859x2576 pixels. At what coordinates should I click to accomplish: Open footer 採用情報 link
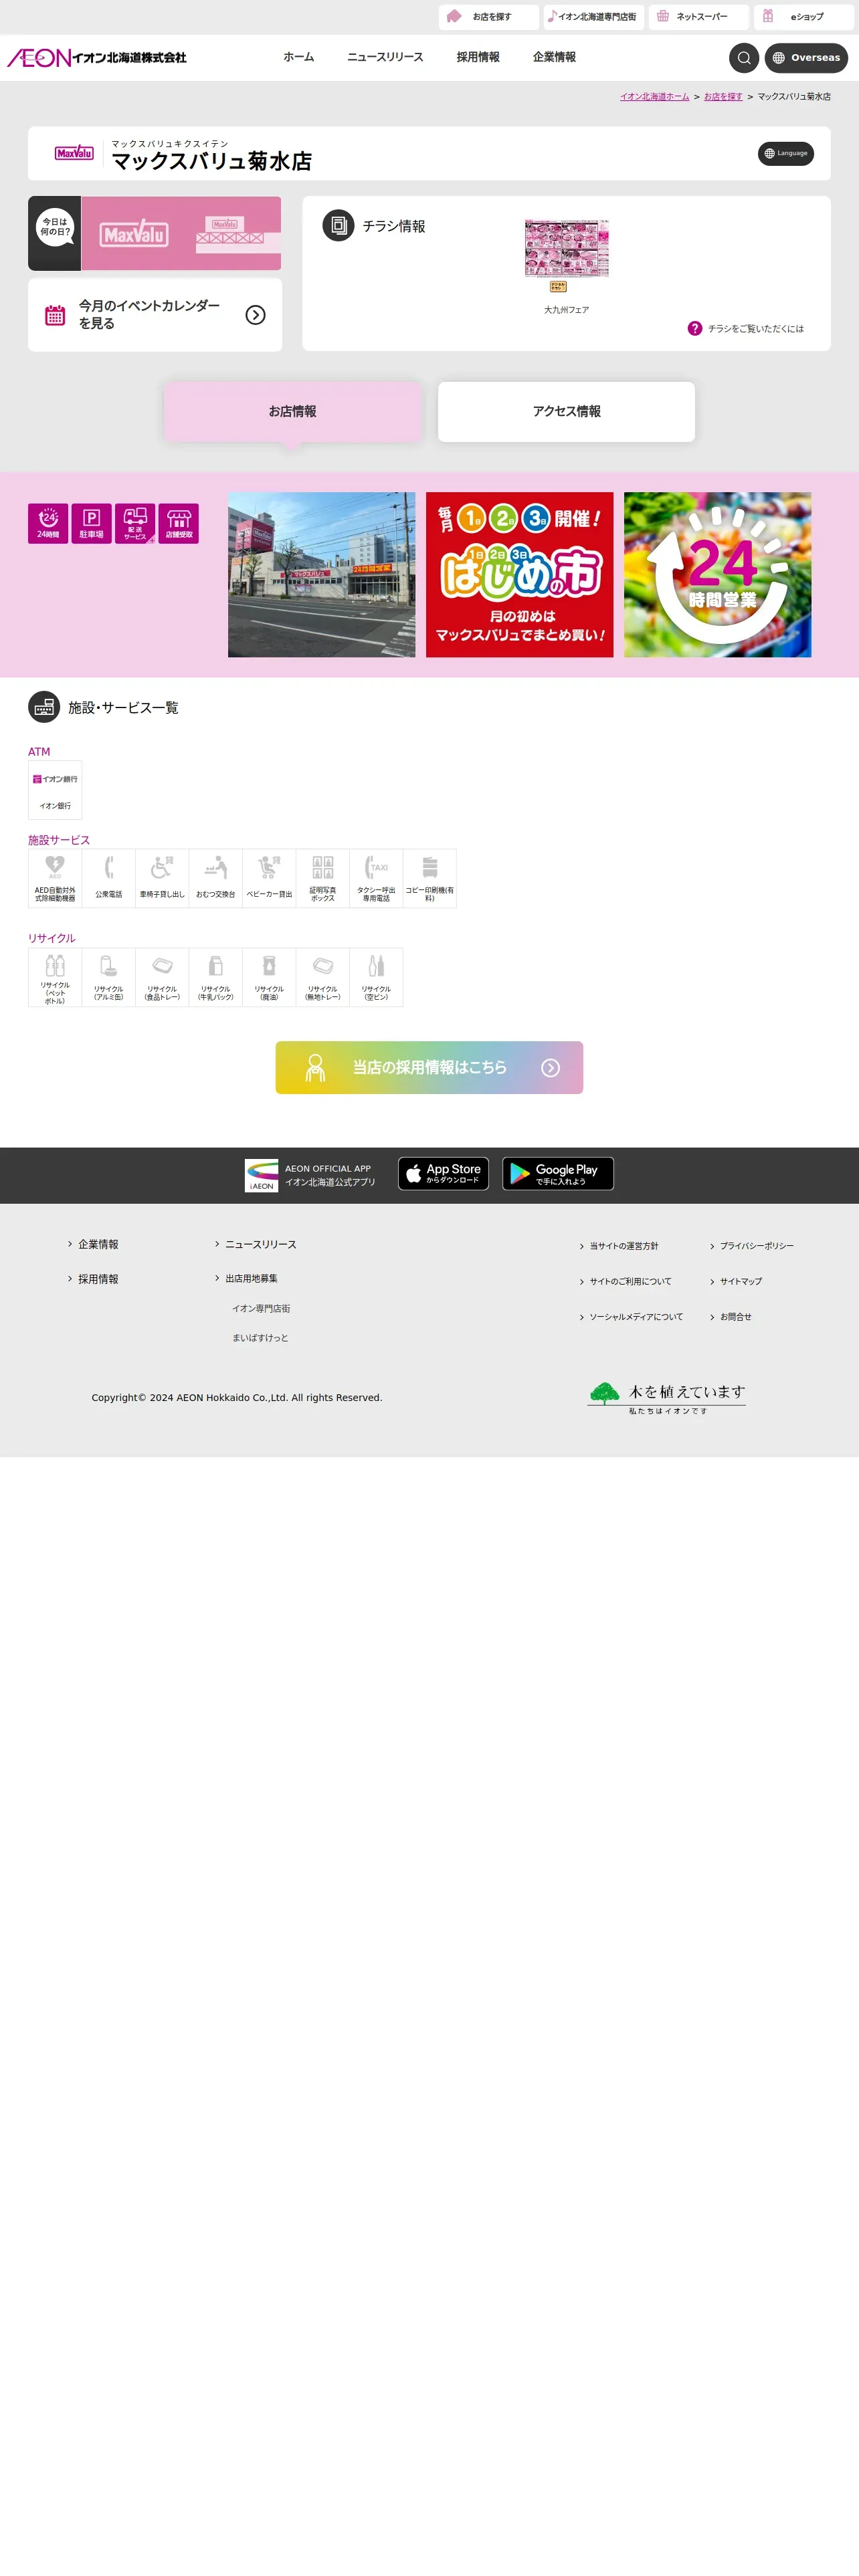pyautogui.click(x=98, y=1279)
